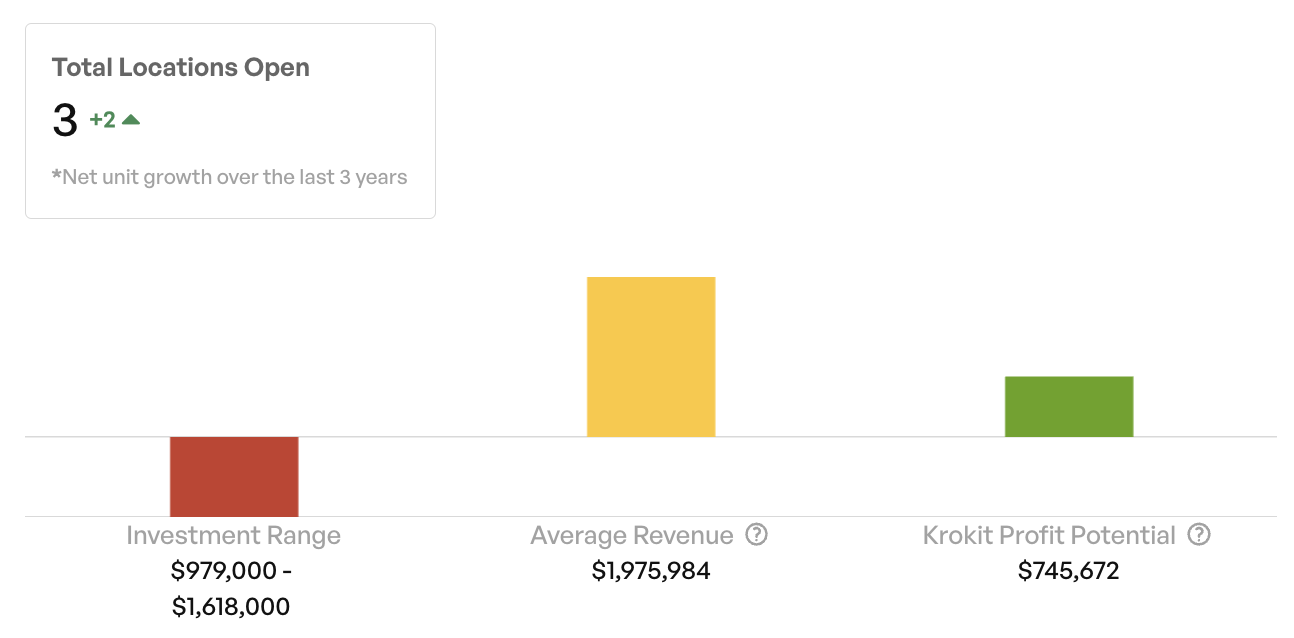The height and width of the screenshot is (638, 1294).
Task: Select the large number 3 locations count
Action: (64, 121)
